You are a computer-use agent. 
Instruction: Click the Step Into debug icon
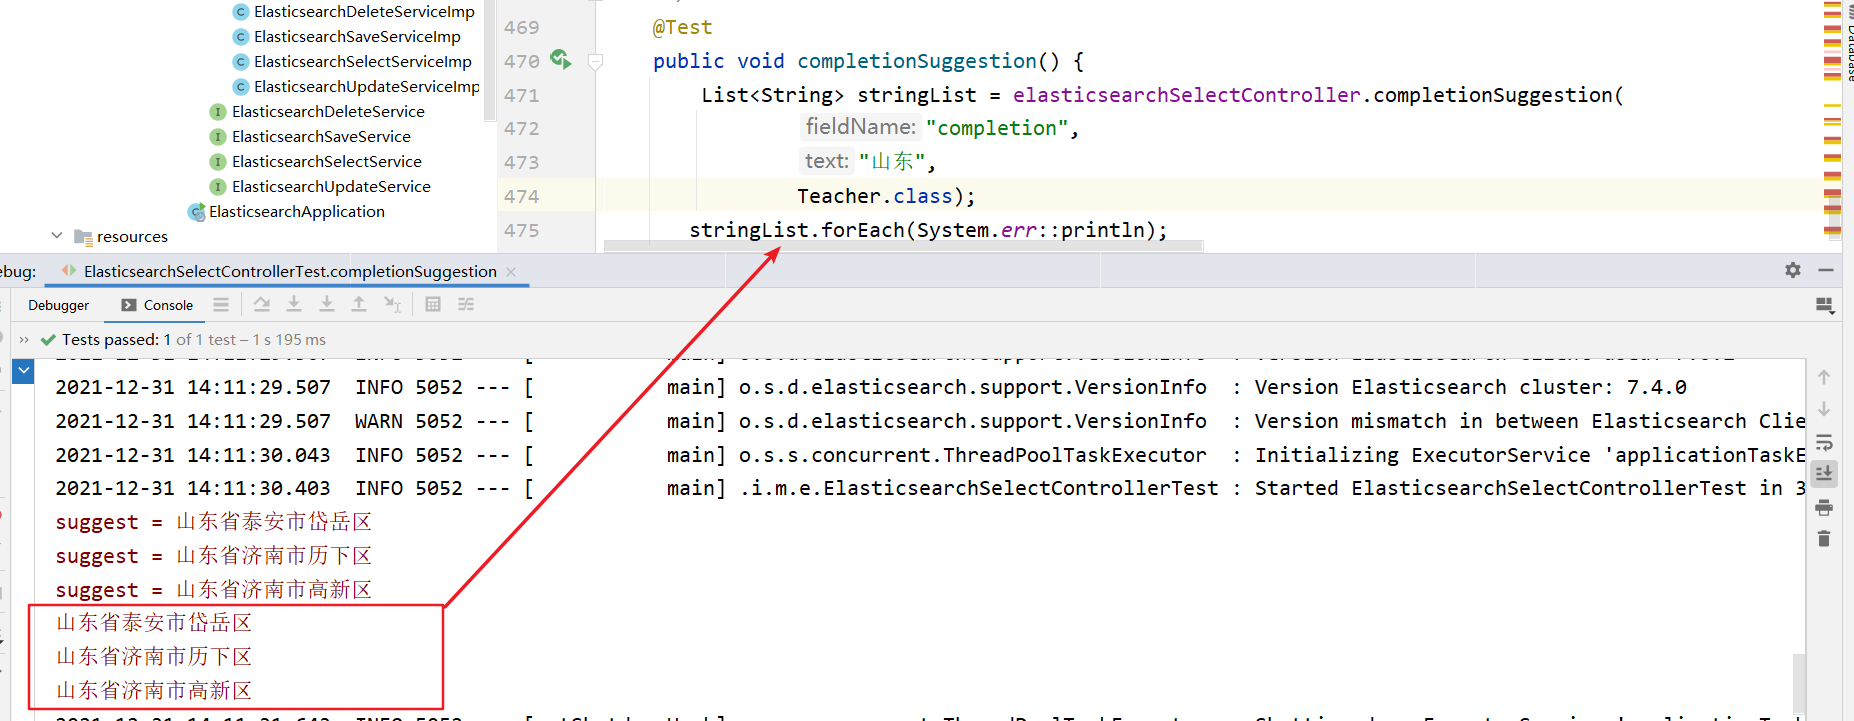(x=294, y=304)
